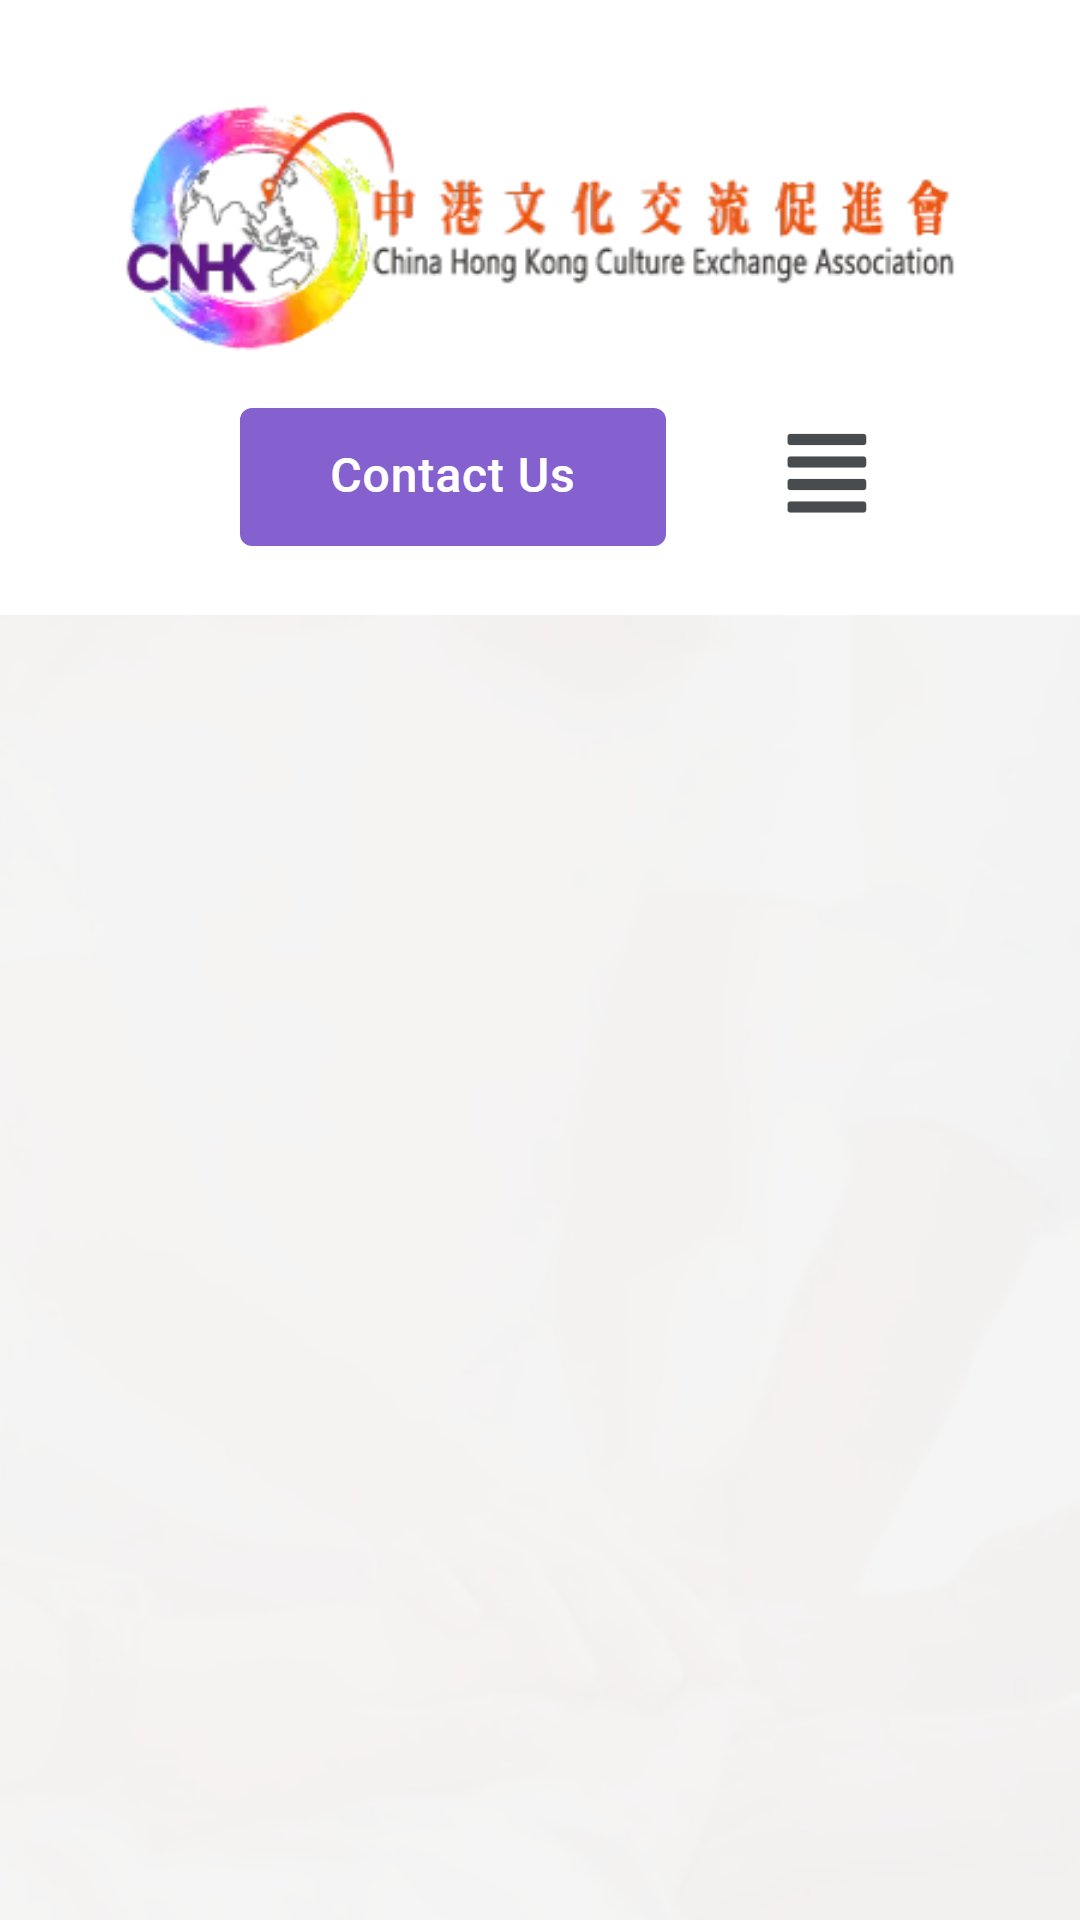This screenshot has height=1920, width=1080.
Task: Tap the site logo to go home
Action: (540, 228)
